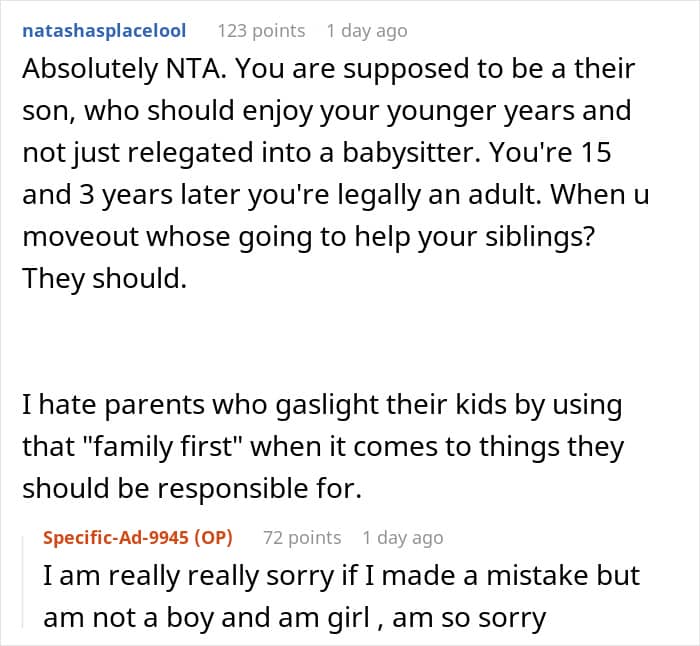Open natashasplacelool's user profile
The width and height of the screenshot is (700, 646).
104,31
